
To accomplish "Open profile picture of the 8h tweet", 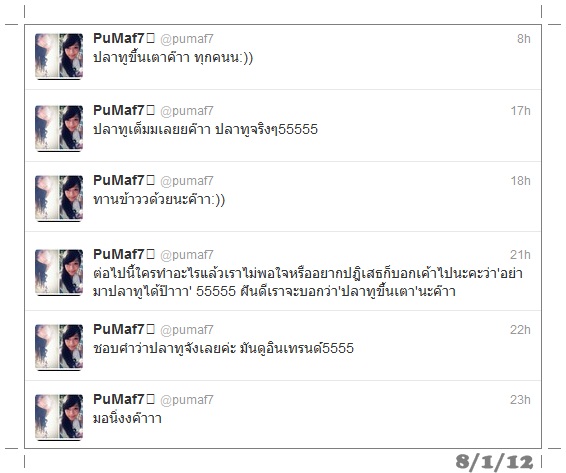I will 59,56.
